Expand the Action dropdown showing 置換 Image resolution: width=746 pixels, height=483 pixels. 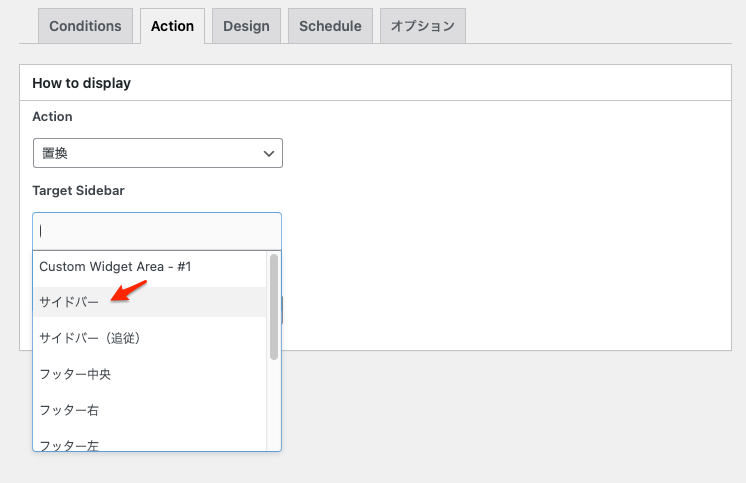pos(158,153)
